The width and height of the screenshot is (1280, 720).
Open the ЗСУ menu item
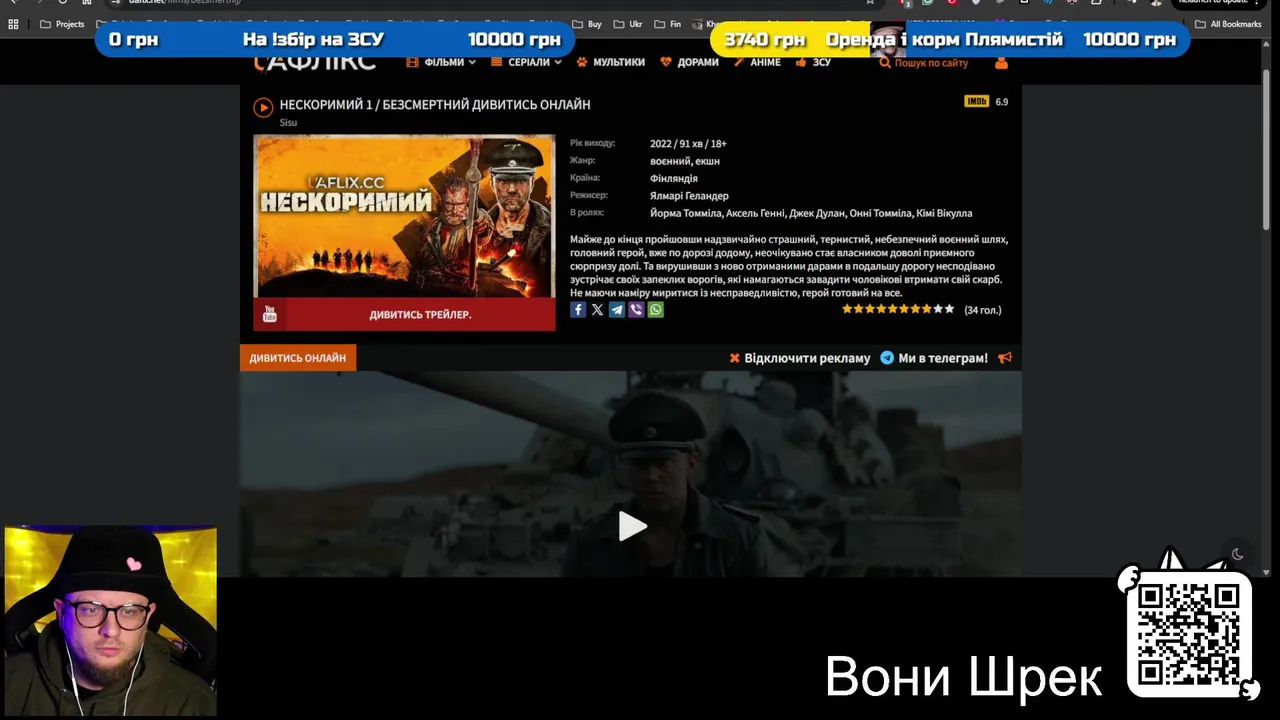pyautogui.click(x=814, y=62)
